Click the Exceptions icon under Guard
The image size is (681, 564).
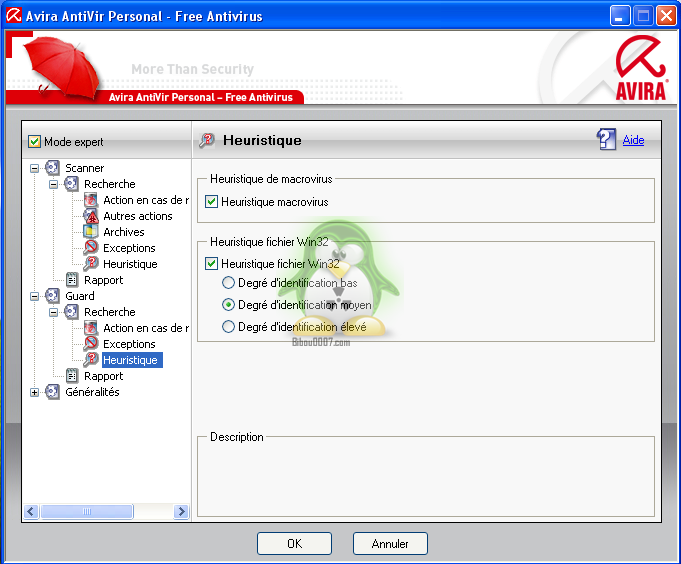pyautogui.click(x=90, y=343)
